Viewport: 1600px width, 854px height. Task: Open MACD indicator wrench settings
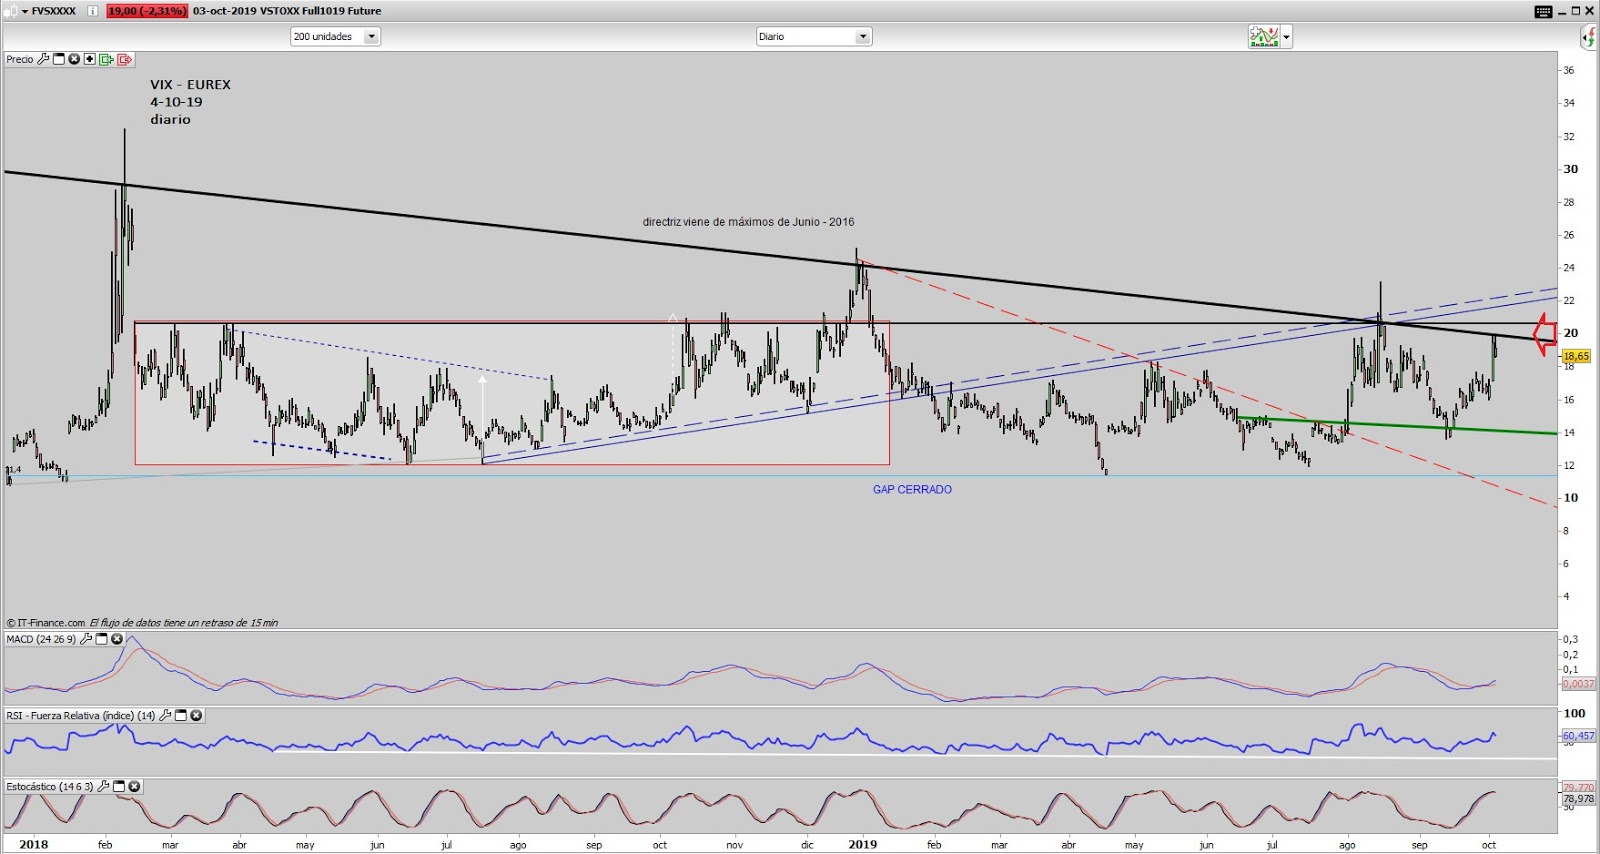click(86, 639)
